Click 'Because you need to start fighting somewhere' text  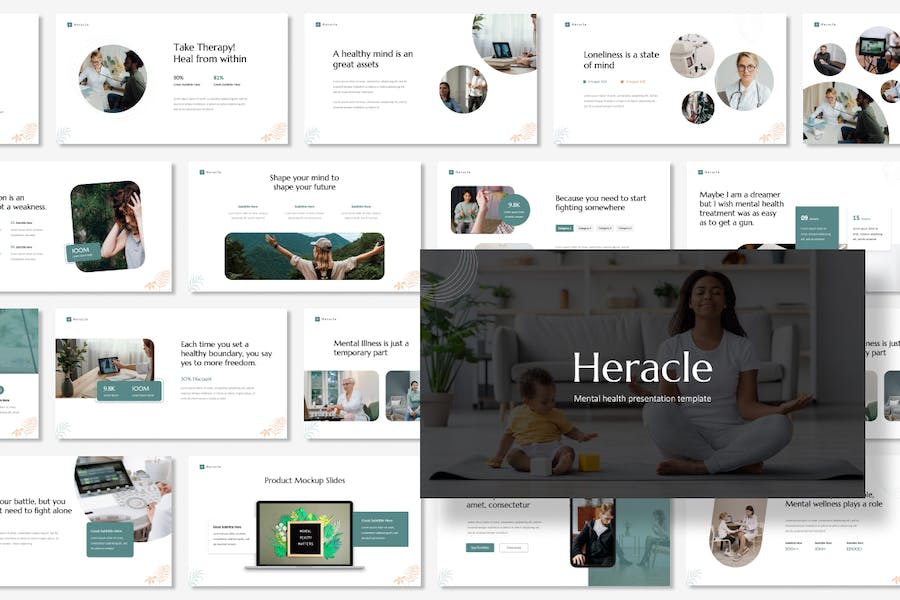[600, 202]
